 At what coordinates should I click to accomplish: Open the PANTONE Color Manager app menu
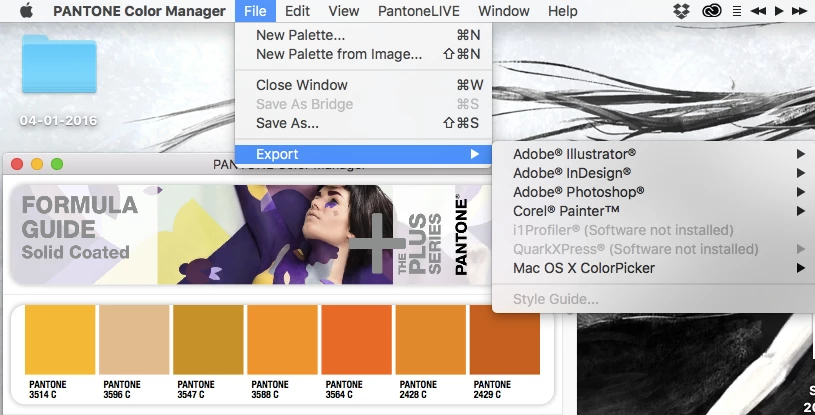click(139, 11)
